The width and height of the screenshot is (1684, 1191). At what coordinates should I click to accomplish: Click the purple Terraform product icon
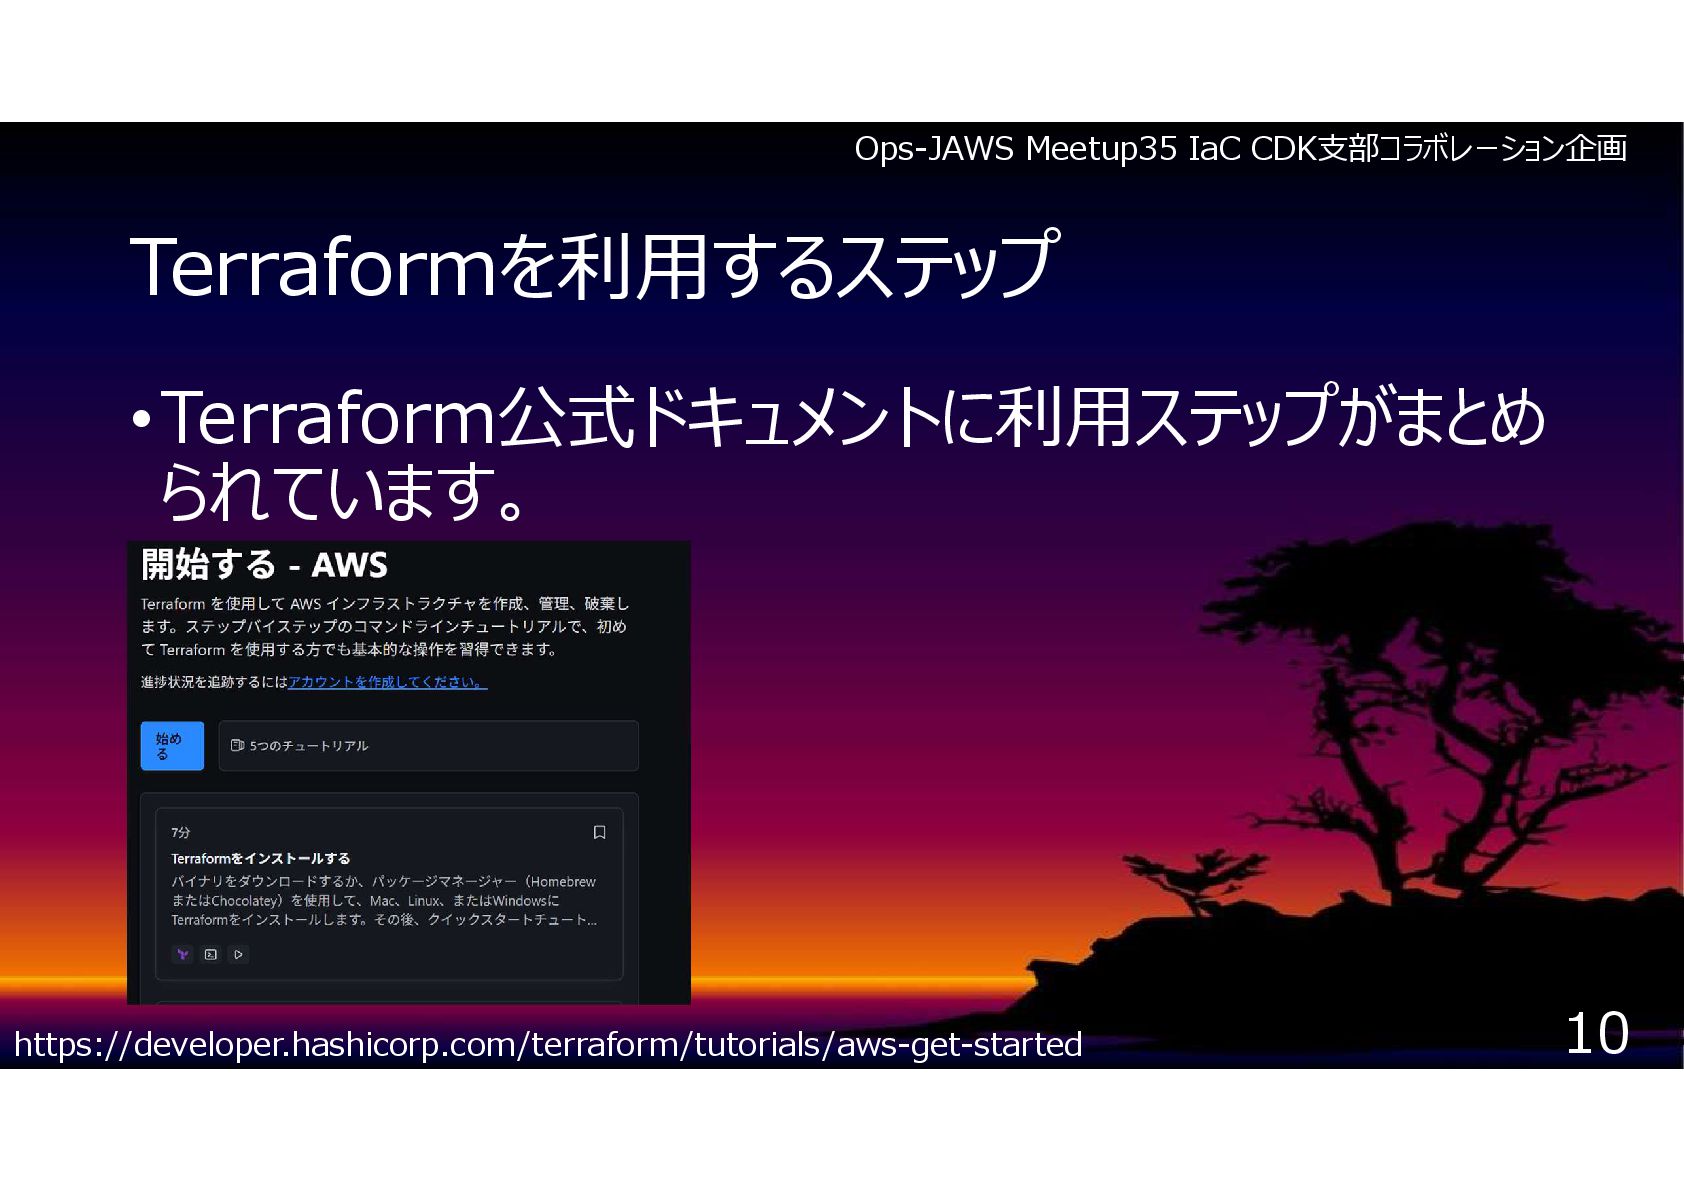point(182,954)
